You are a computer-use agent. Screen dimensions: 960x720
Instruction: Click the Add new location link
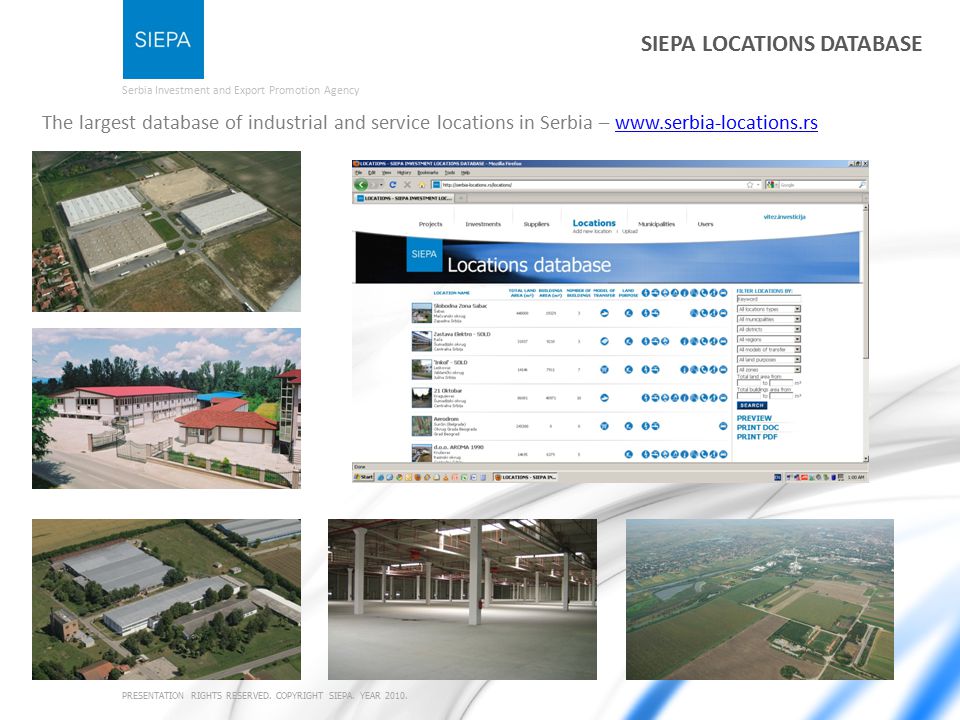point(592,231)
